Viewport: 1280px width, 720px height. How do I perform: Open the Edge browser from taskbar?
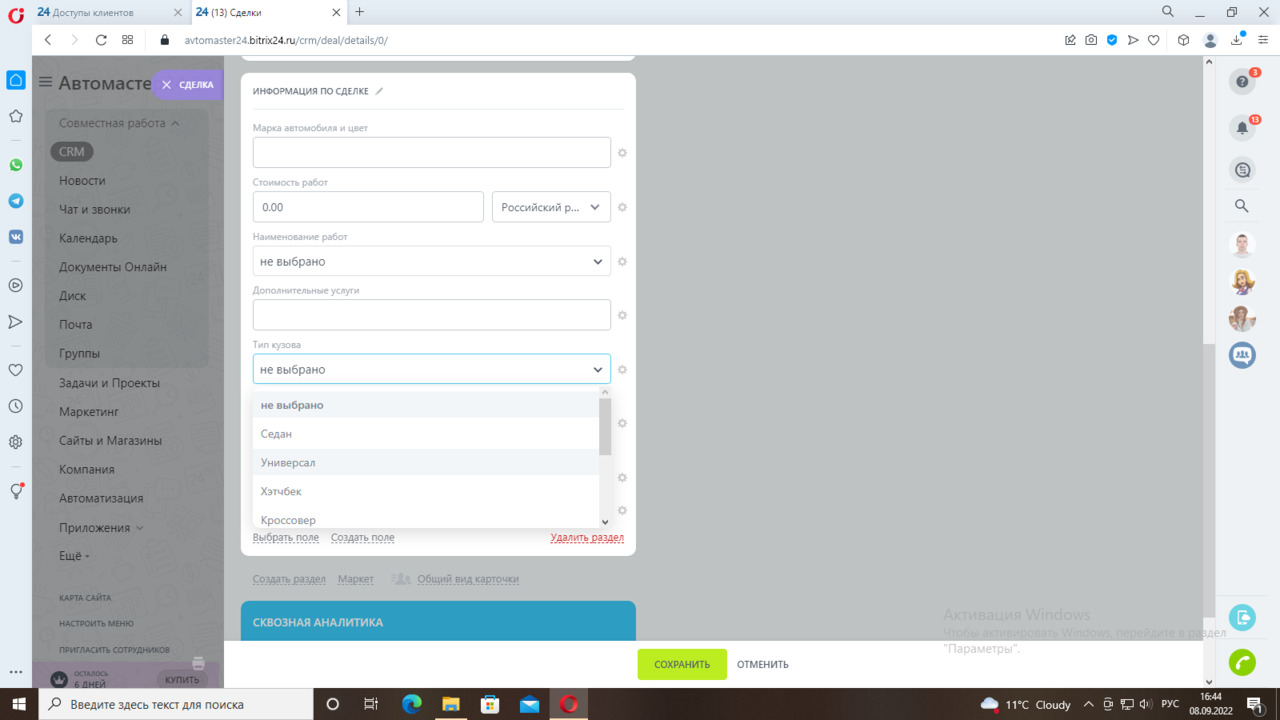411,704
